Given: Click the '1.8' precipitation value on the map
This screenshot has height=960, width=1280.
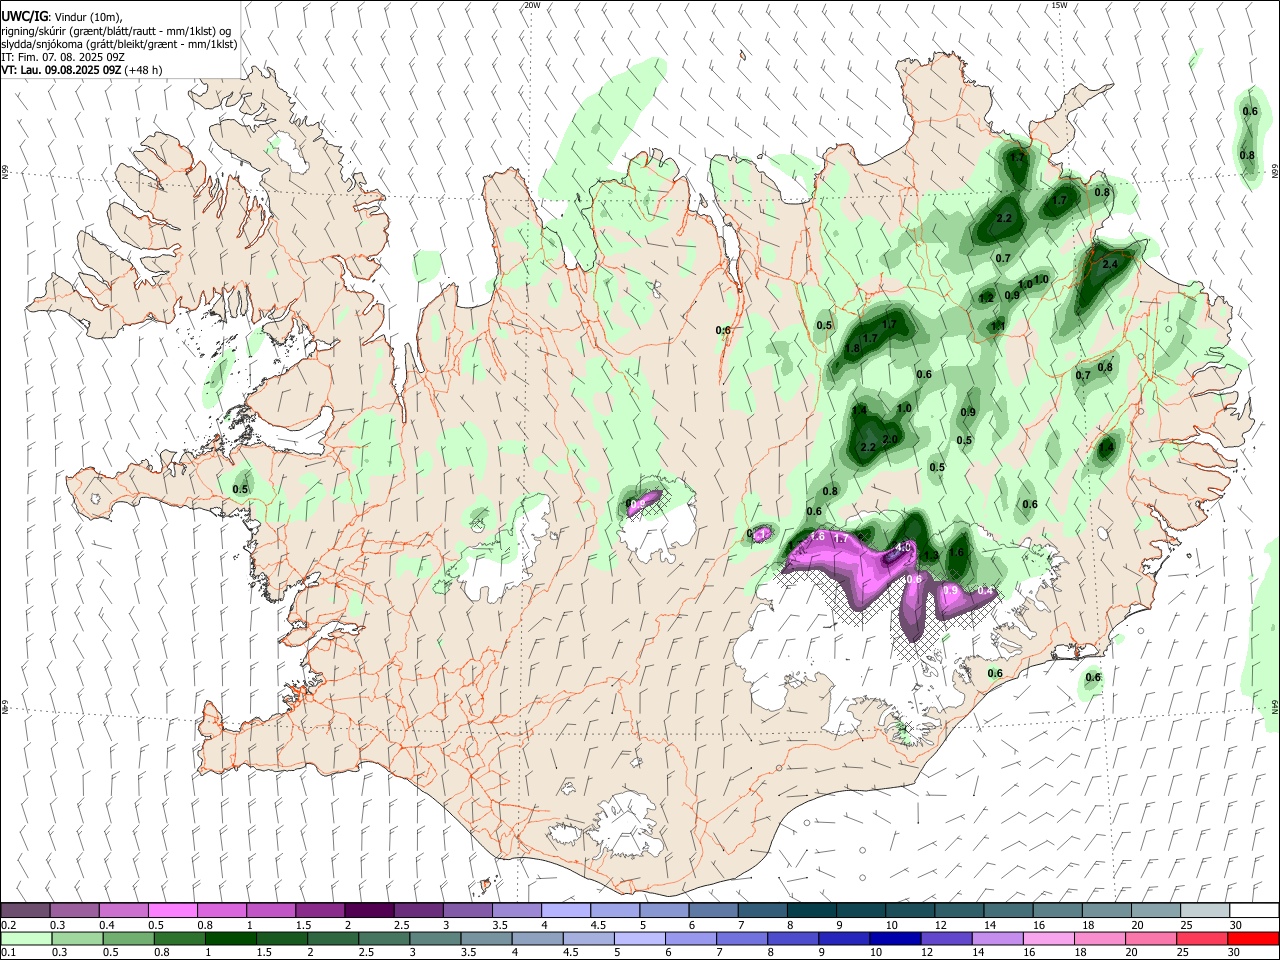Looking at the screenshot, I should click(853, 349).
